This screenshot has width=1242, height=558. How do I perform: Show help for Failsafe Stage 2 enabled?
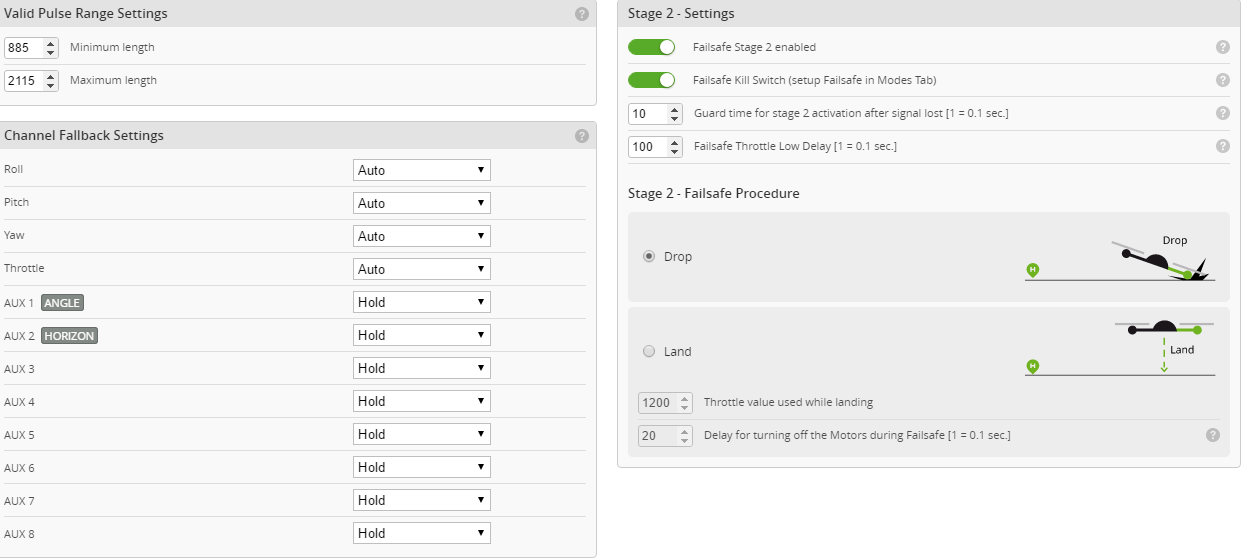click(1222, 47)
